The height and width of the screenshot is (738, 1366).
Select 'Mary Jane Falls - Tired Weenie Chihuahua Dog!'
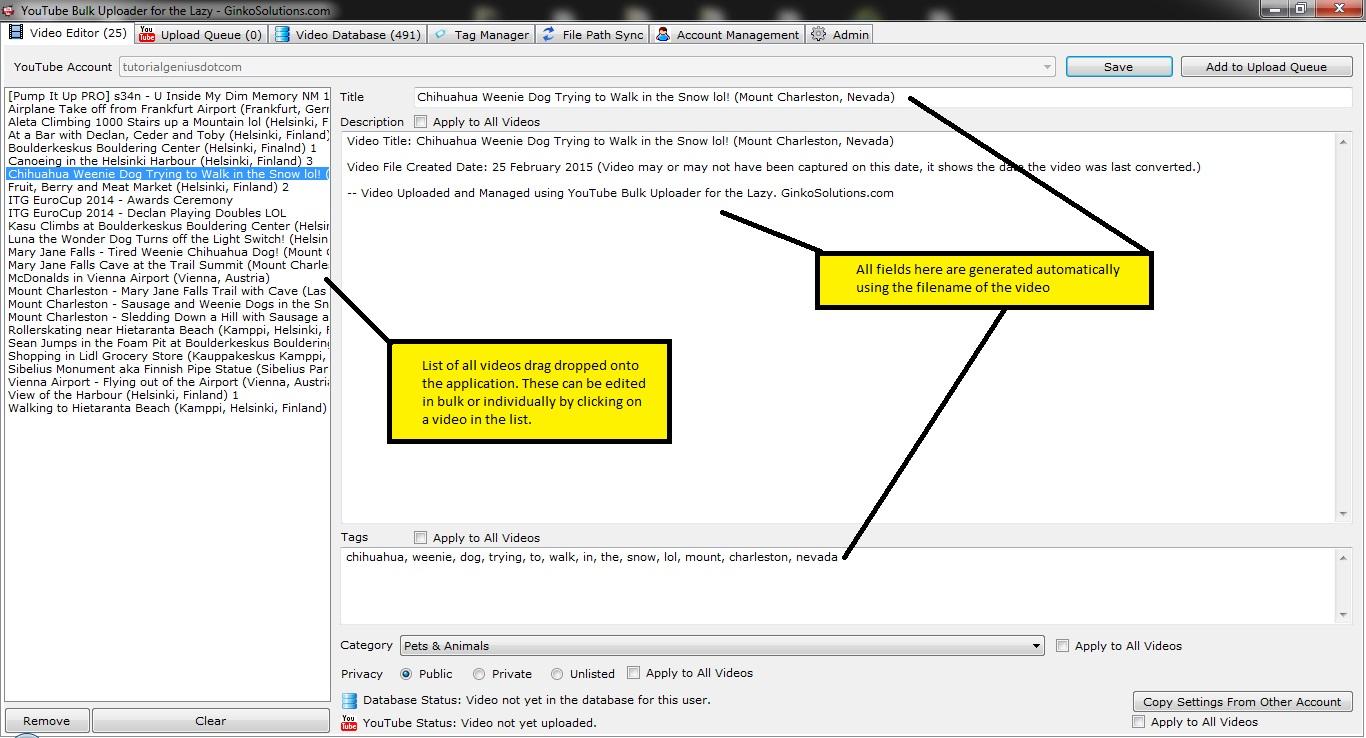click(168, 252)
